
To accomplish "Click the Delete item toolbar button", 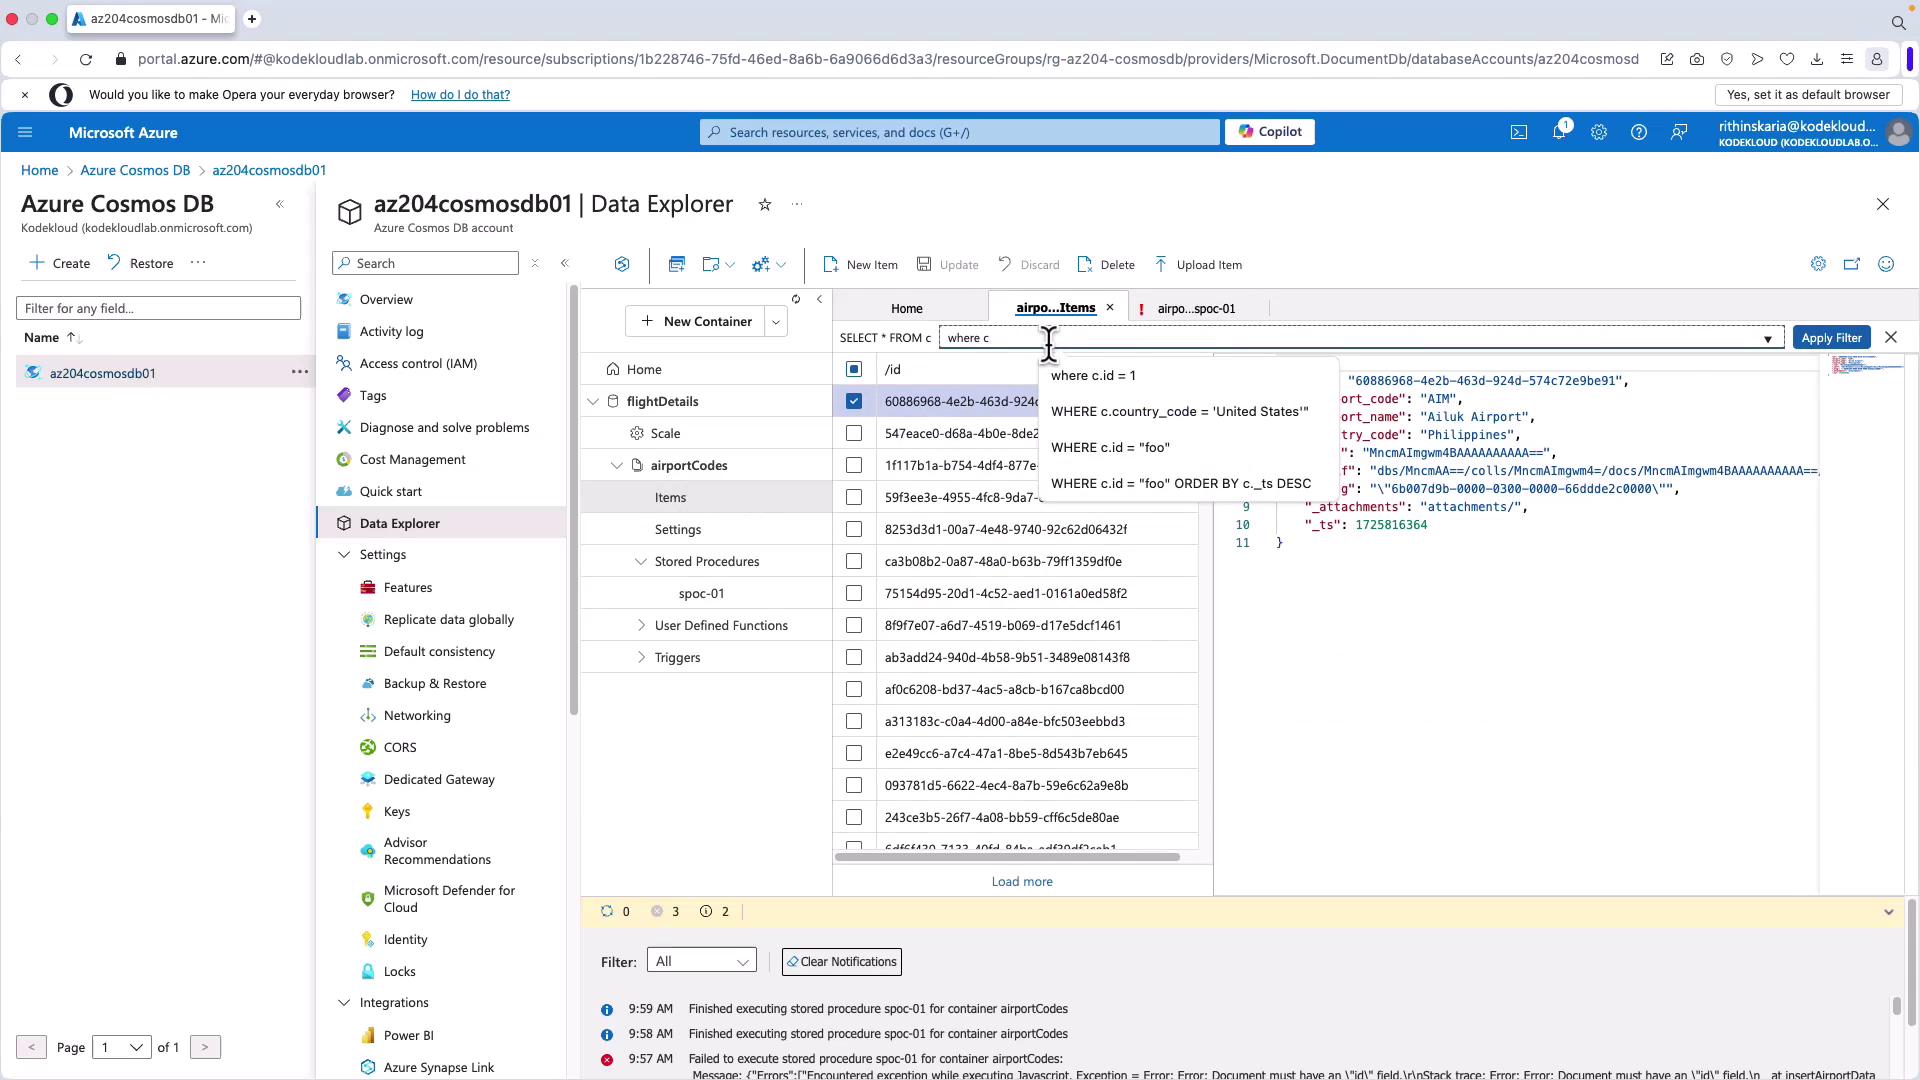I will (1106, 265).
